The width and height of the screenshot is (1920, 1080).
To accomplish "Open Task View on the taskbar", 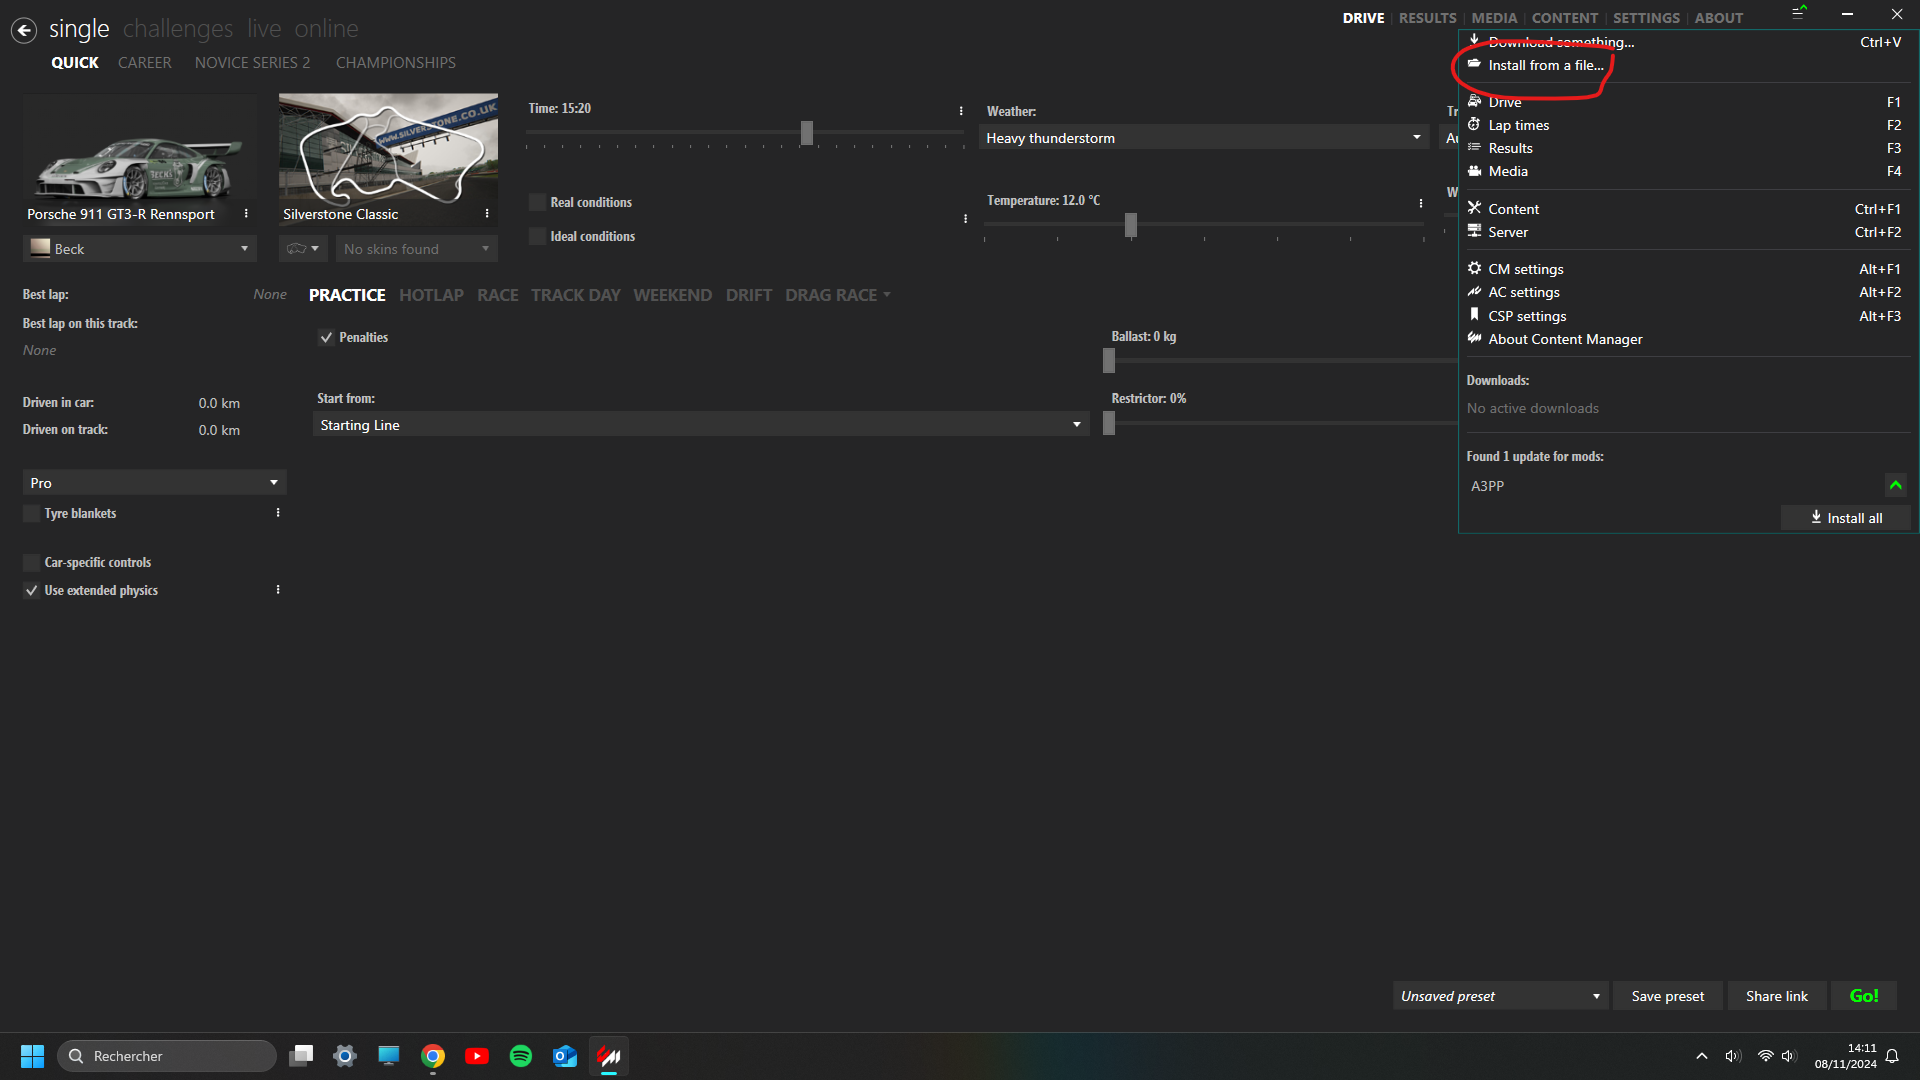I will pos(301,1056).
